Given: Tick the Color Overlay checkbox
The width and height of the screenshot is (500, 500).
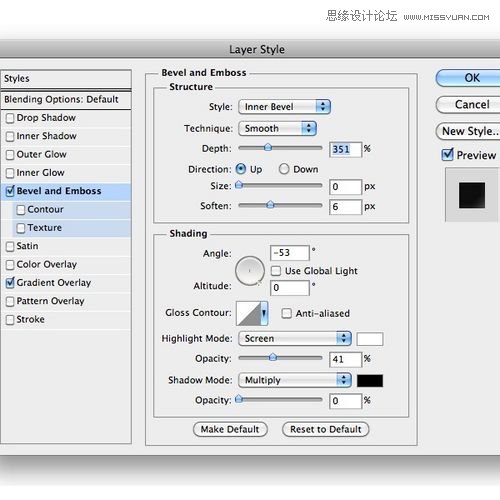Looking at the screenshot, I should coord(10,265).
